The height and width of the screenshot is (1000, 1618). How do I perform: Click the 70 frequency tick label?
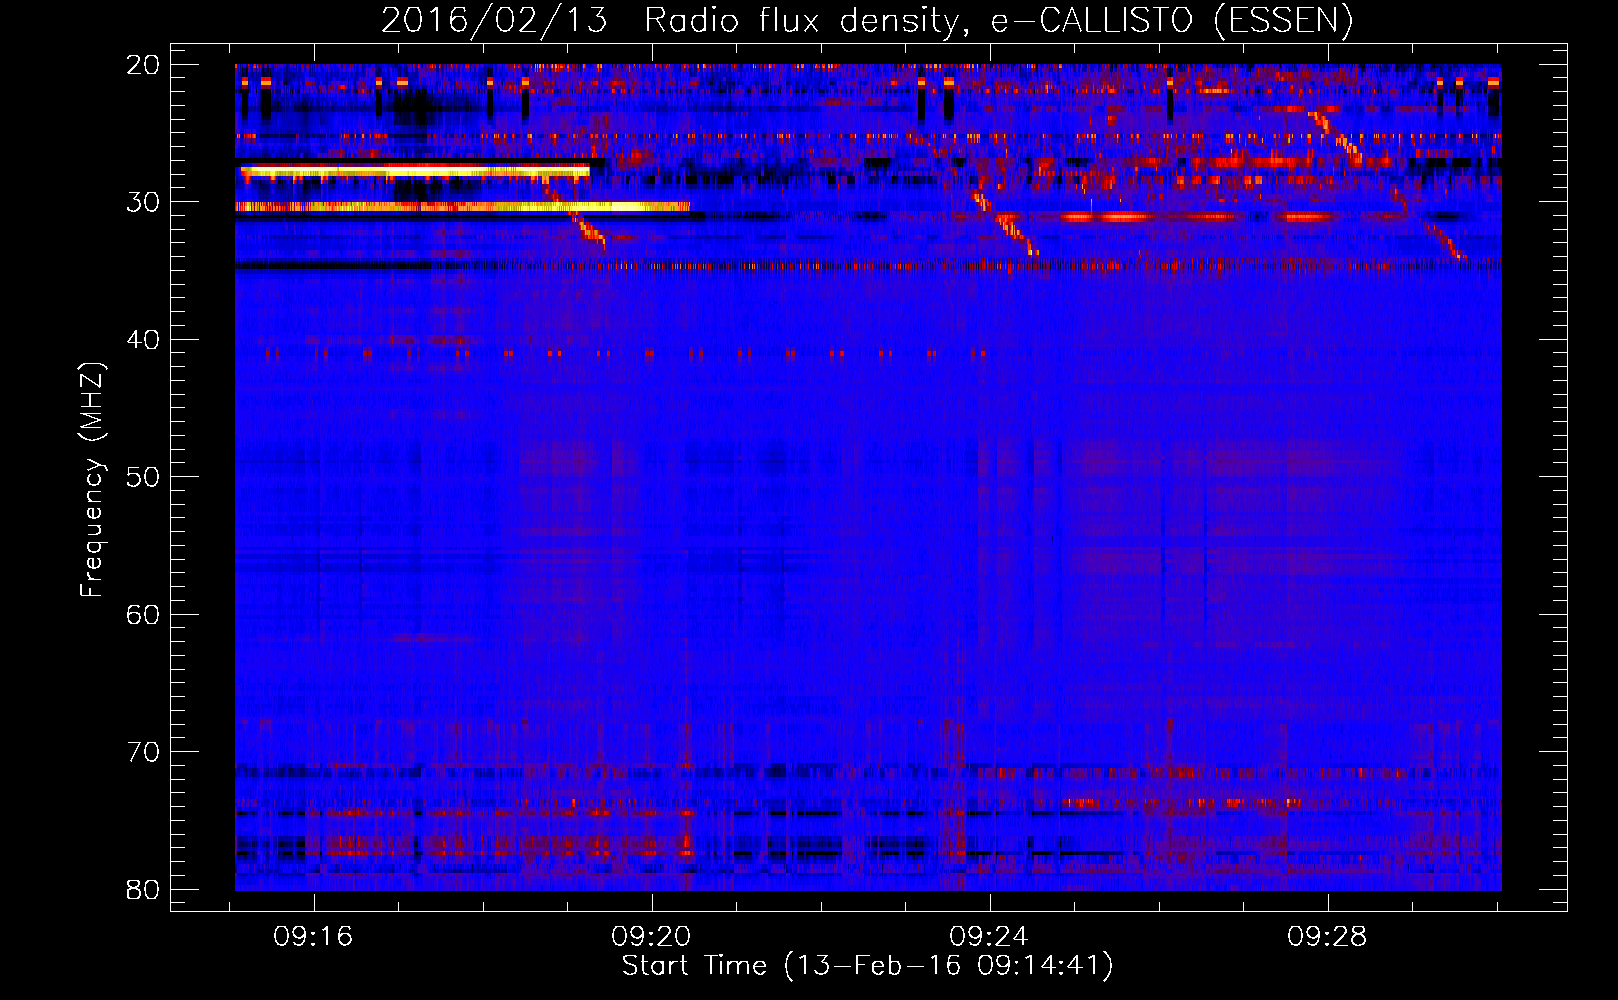[143, 752]
